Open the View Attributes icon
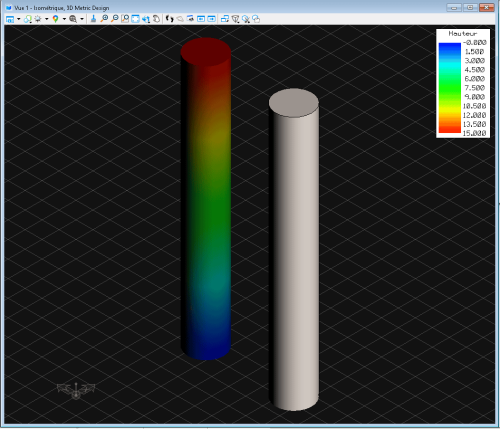The height and width of the screenshot is (429, 500). 10,19
